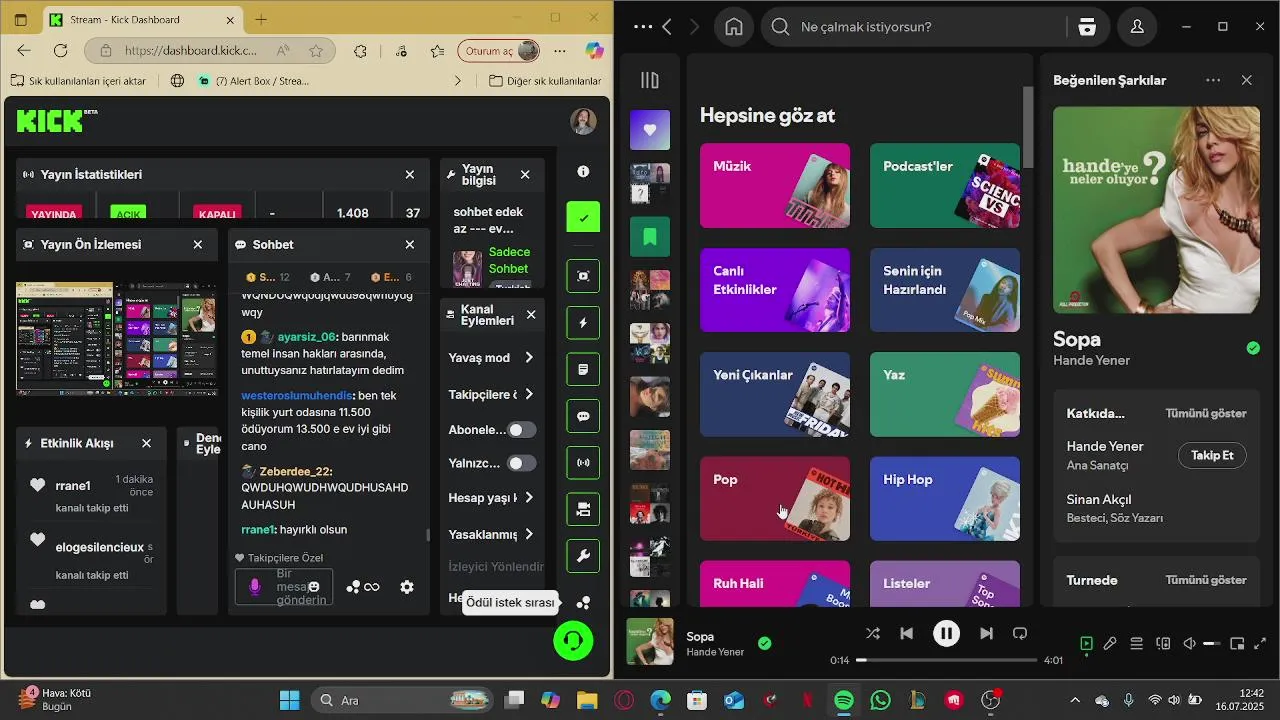This screenshot has height=720, width=1280.
Task: Open Liked Songs heart playlist in sidebar
Action: [x=650, y=130]
